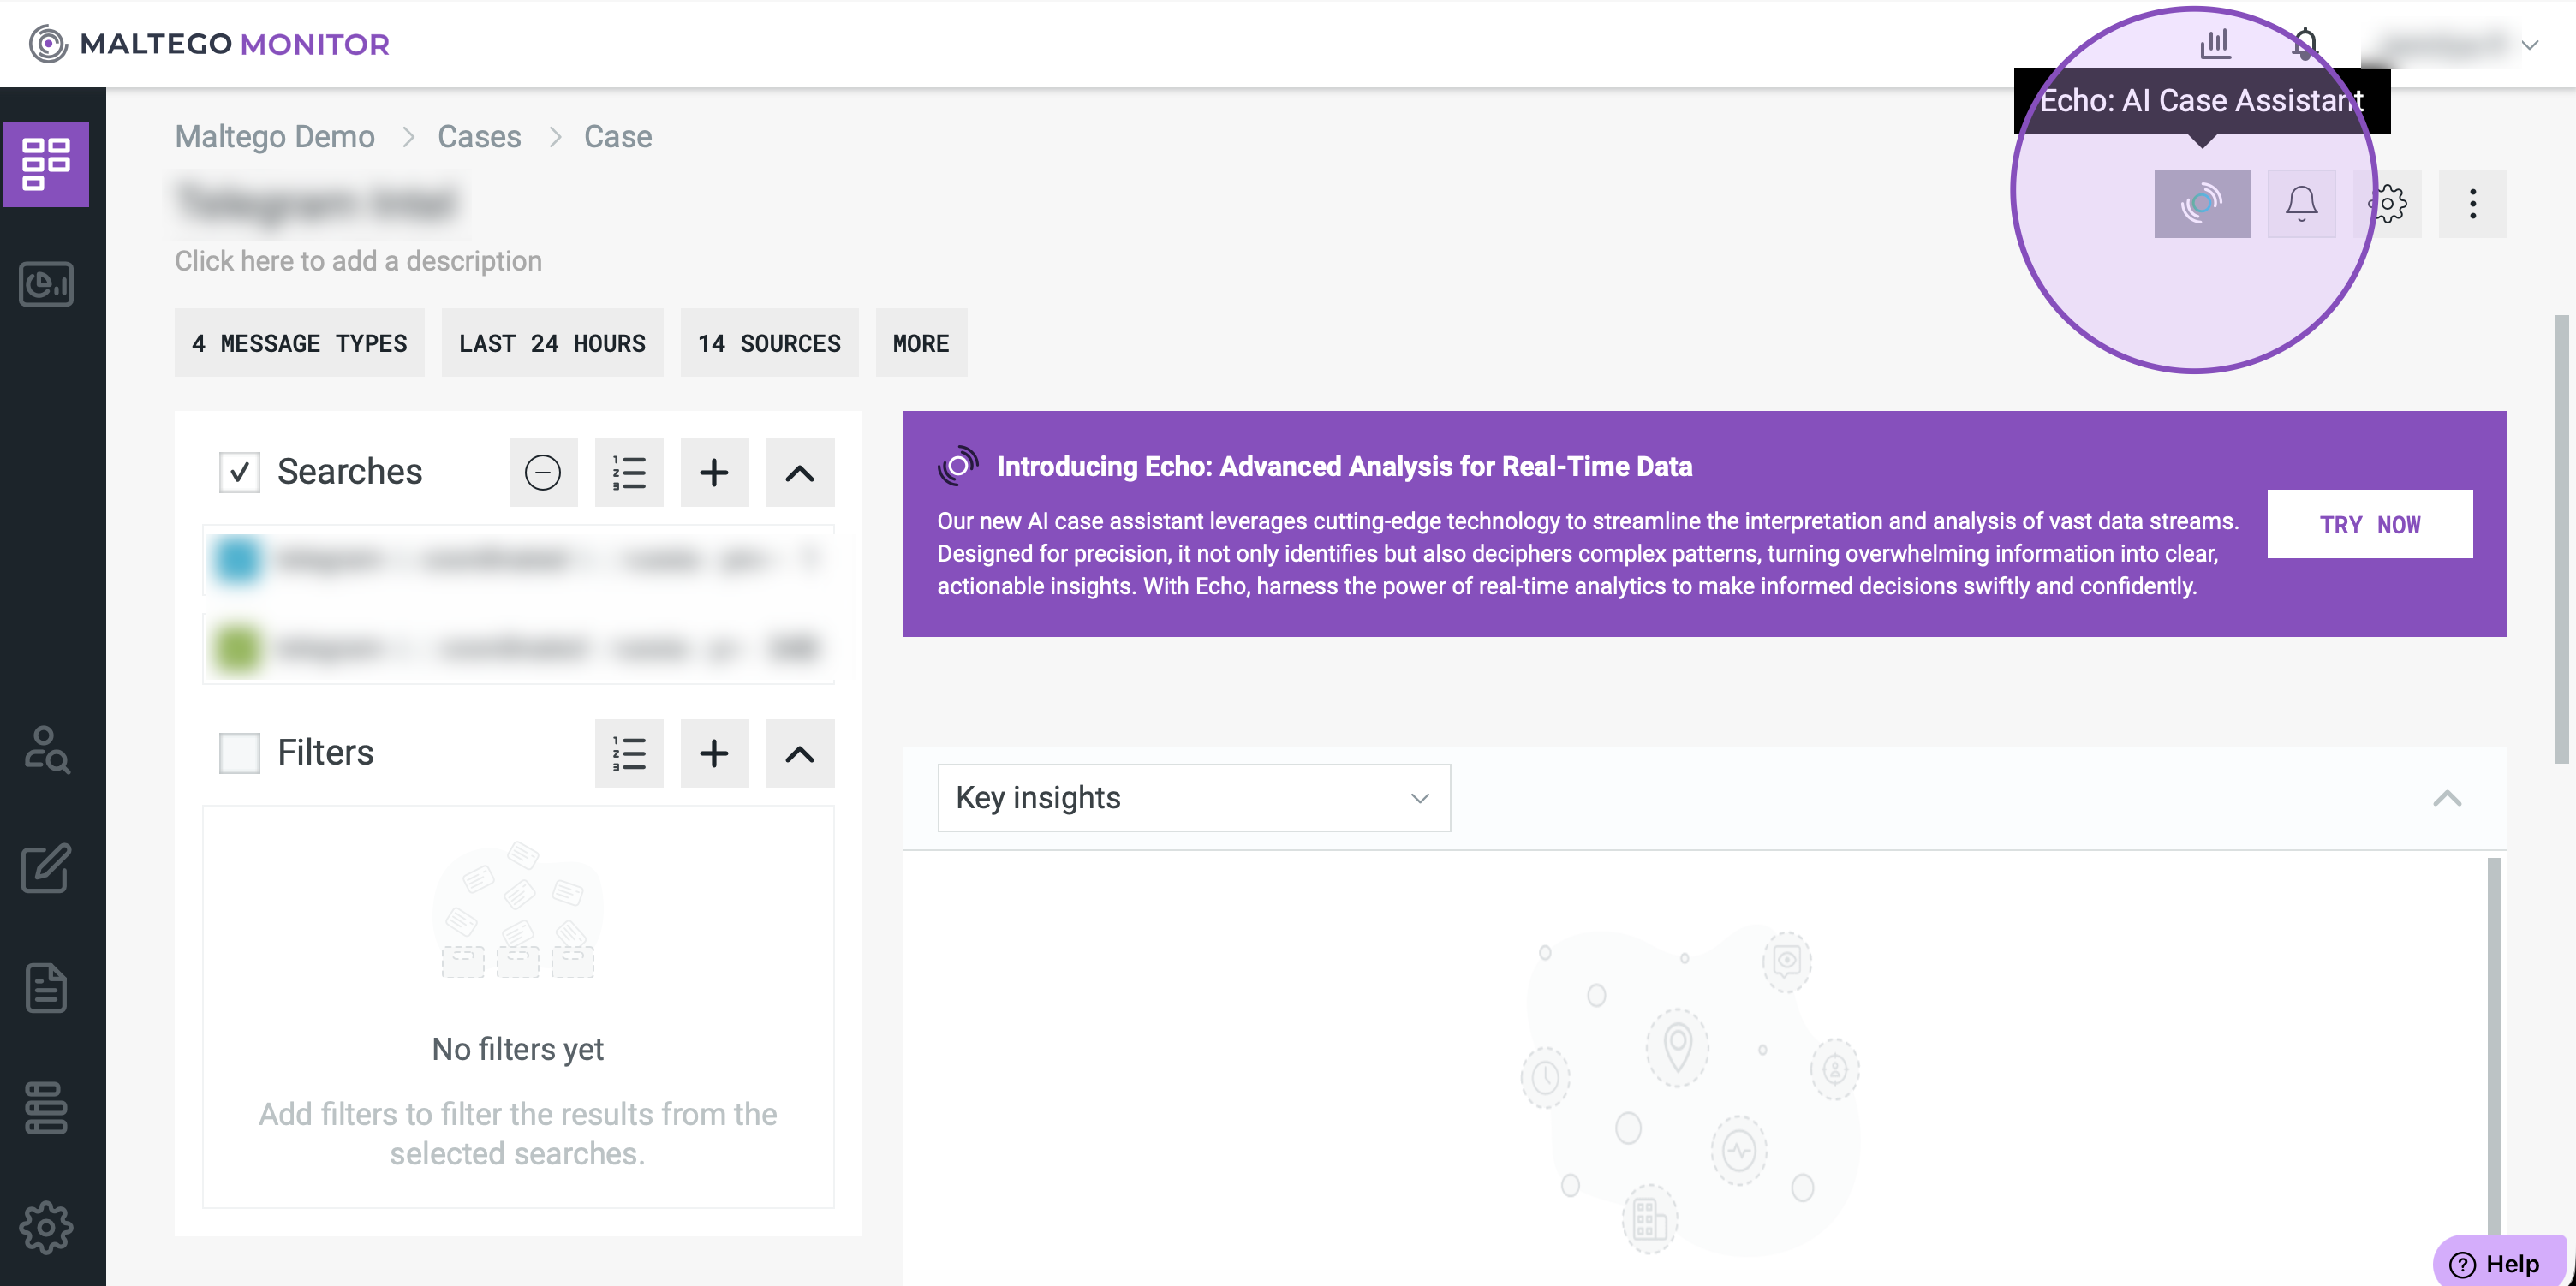This screenshot has width=2576, height=1286.
Task: Uncheck the Searches checkbox
Action: [x=239, y=472]
